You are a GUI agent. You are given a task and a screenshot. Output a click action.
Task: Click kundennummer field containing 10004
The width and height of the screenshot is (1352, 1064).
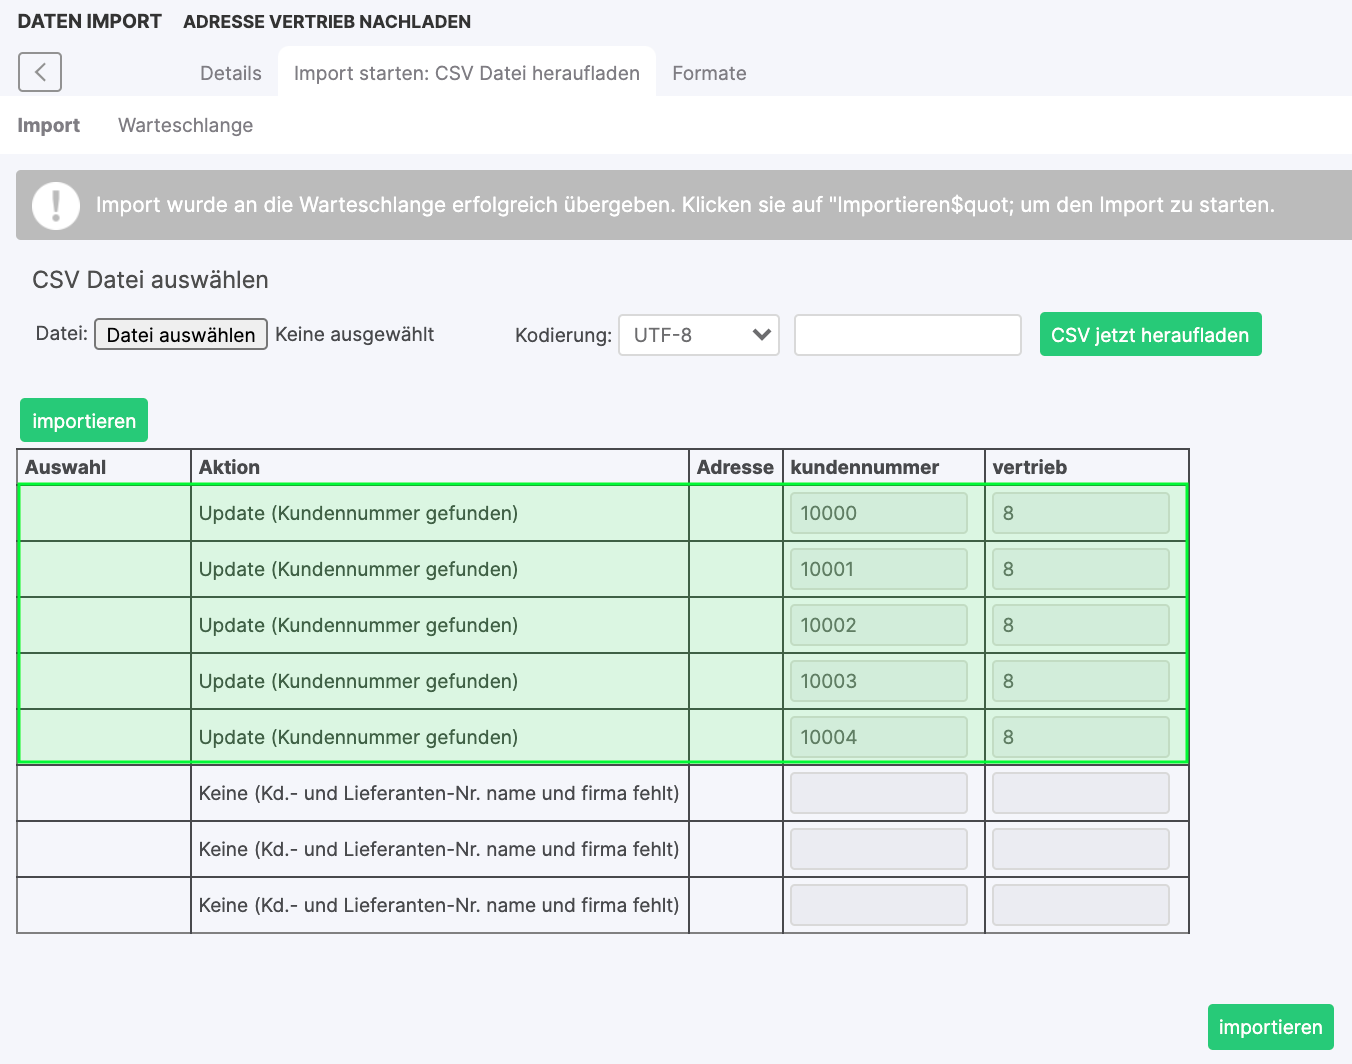pos(878,737)
